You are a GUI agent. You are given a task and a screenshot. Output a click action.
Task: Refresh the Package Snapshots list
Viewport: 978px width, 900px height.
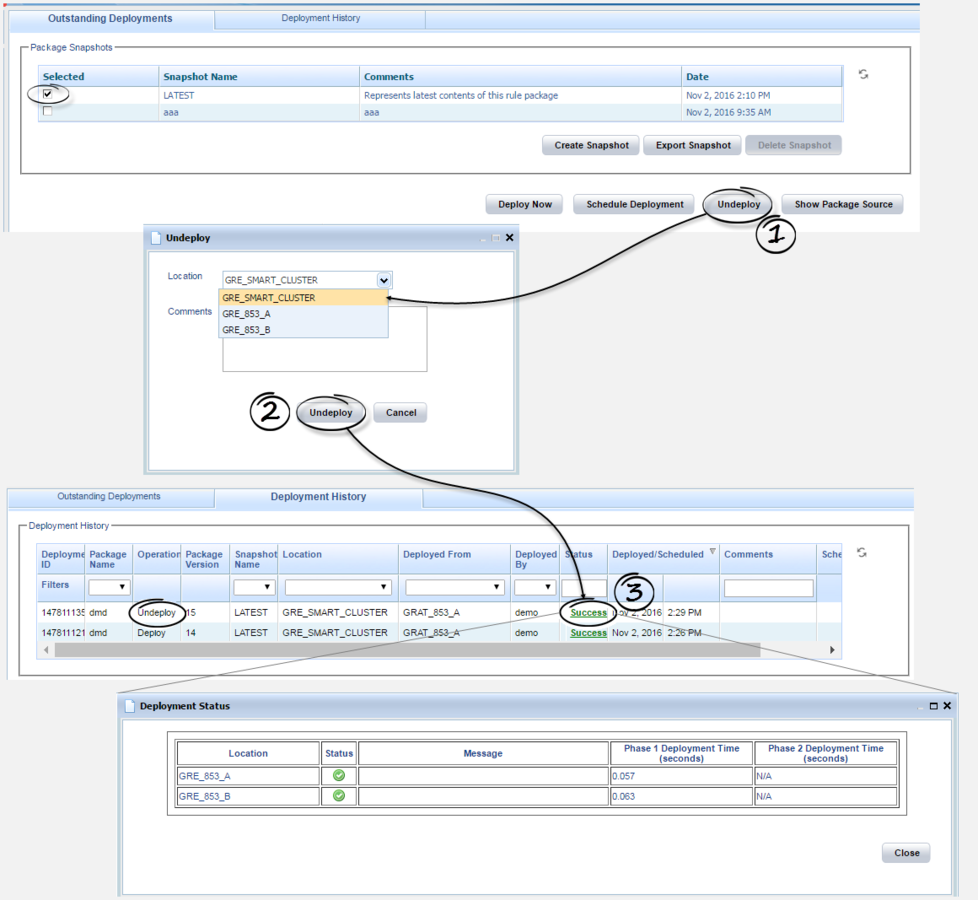[x=863, y=74]
